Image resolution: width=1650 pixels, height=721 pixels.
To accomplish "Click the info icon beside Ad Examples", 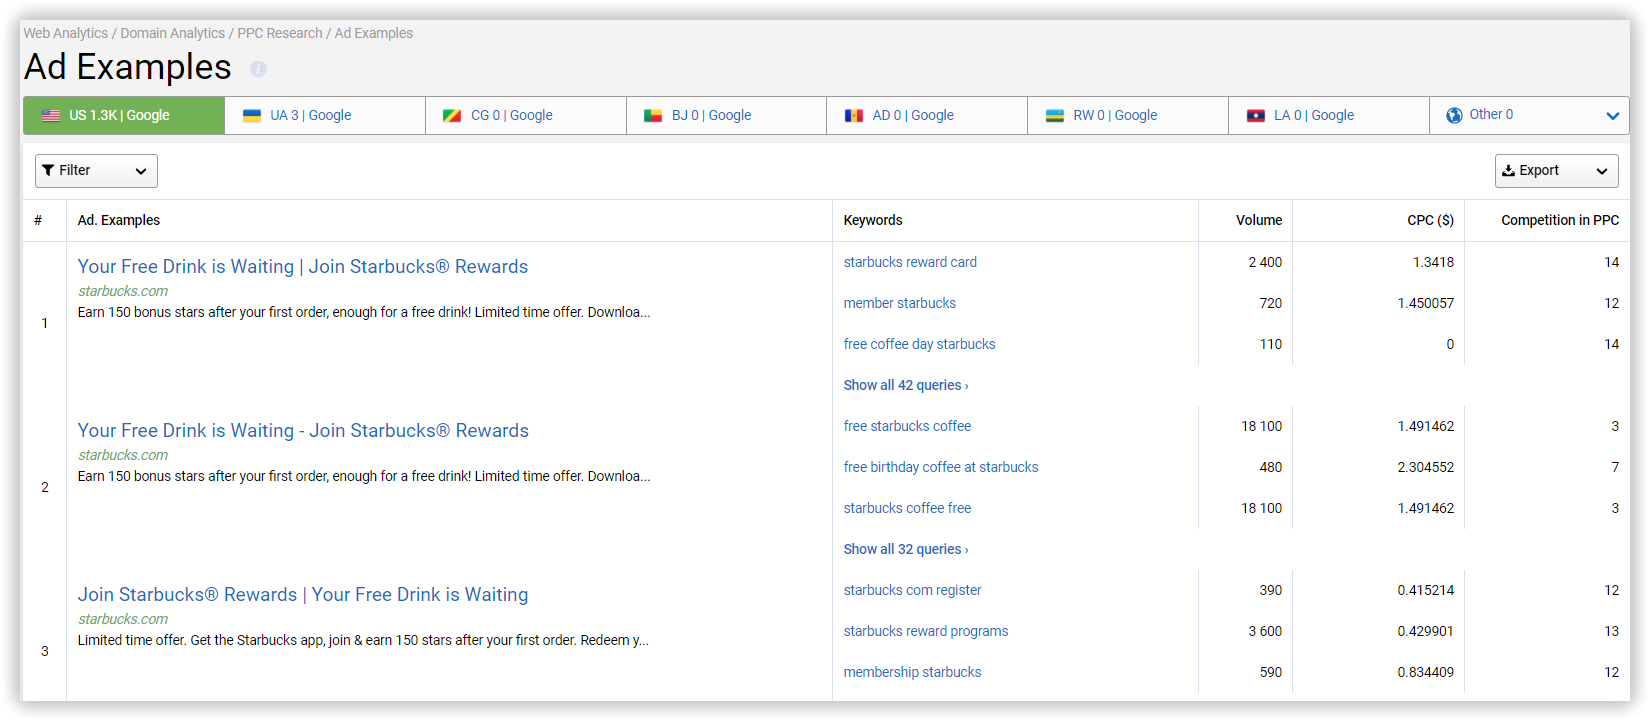I will tap(258, 69).
